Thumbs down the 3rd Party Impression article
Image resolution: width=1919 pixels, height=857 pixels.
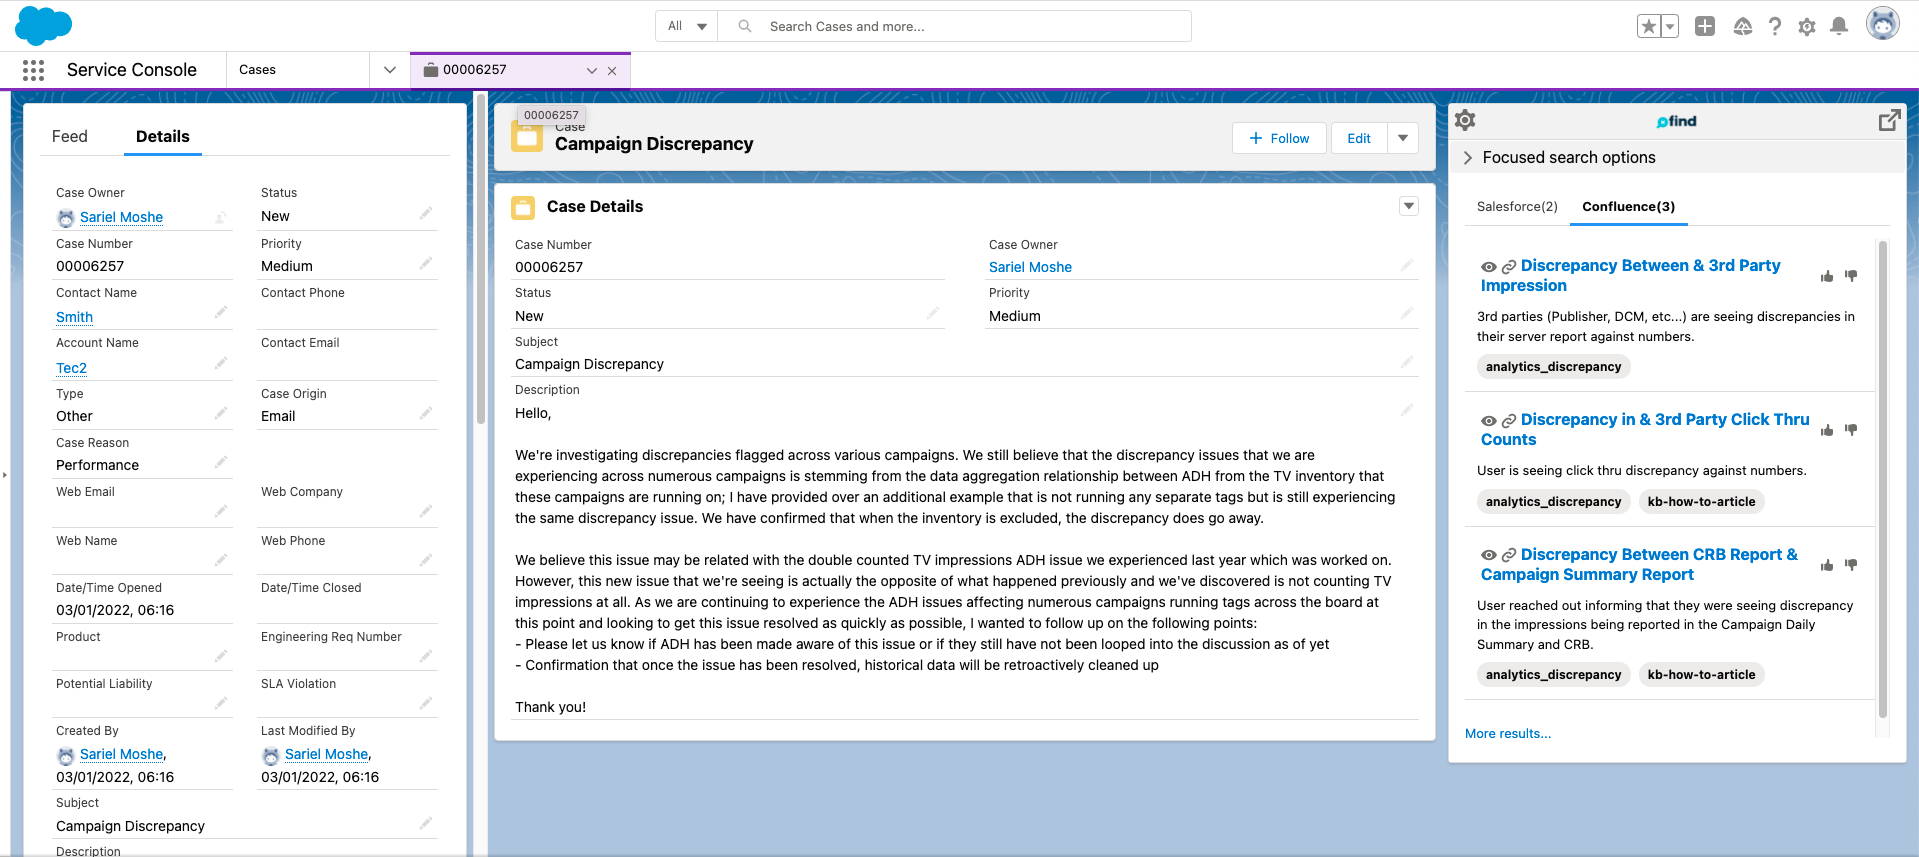pyautogui.click(x=1851, y=276)
